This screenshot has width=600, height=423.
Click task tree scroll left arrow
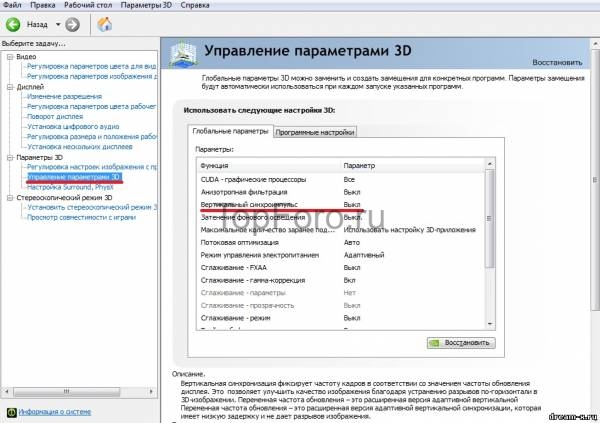(7, 392)
